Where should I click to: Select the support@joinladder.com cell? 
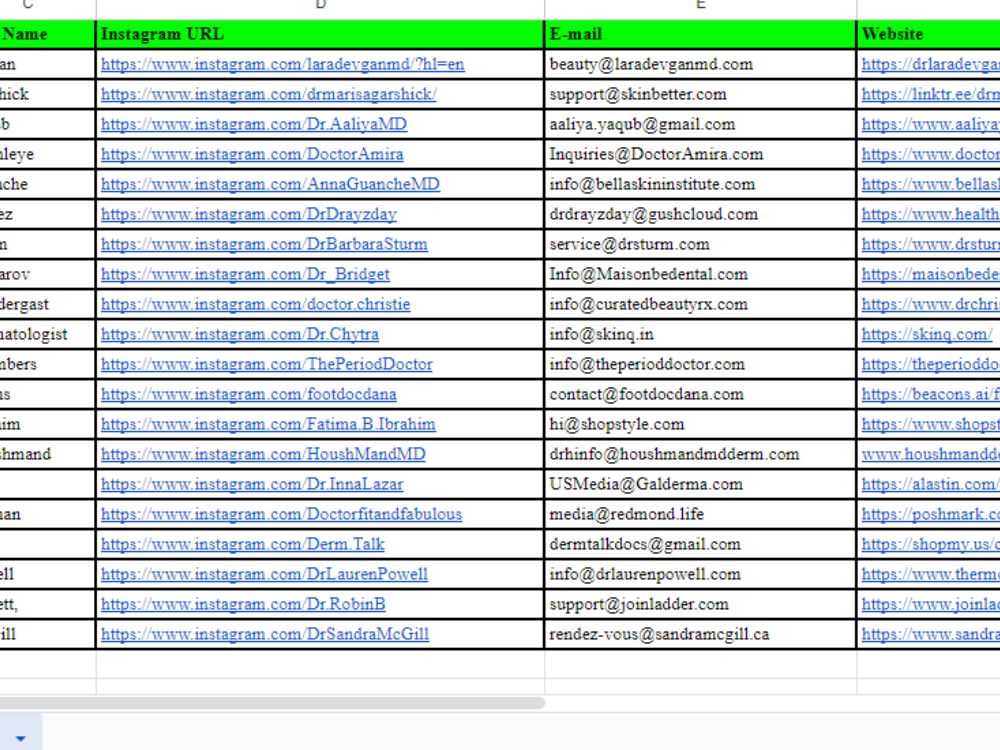tap(700, 604)
